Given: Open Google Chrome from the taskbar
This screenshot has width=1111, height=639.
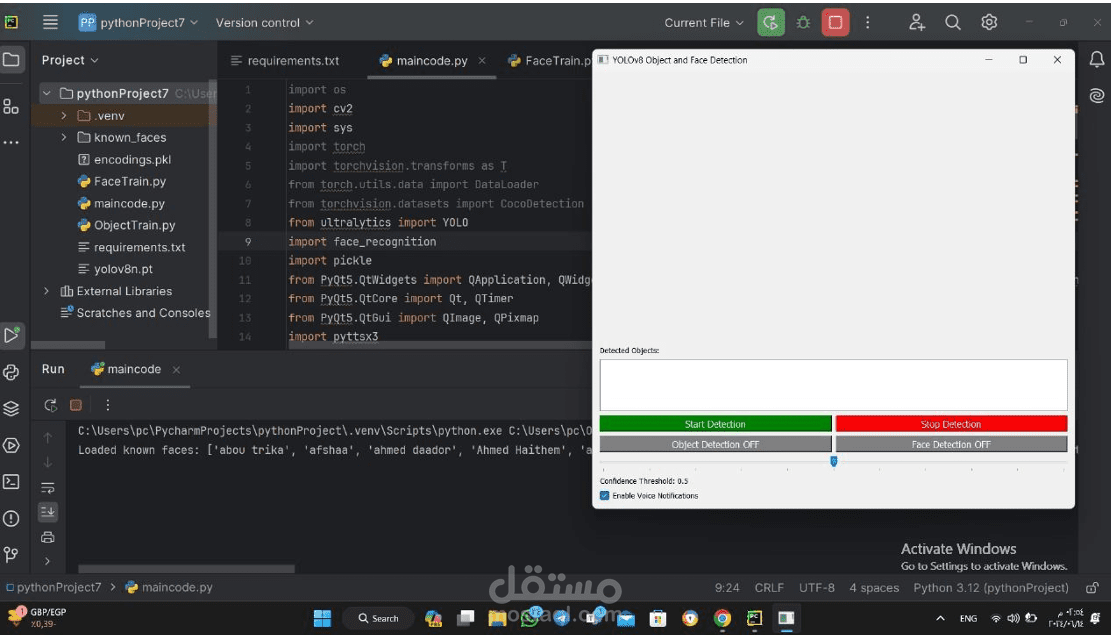Looking at the screenshot, I should coord(722,618).
